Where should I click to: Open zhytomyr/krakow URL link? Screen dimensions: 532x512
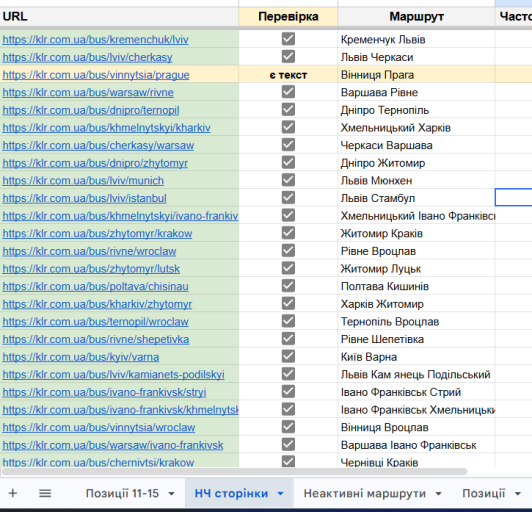point(97,234)
